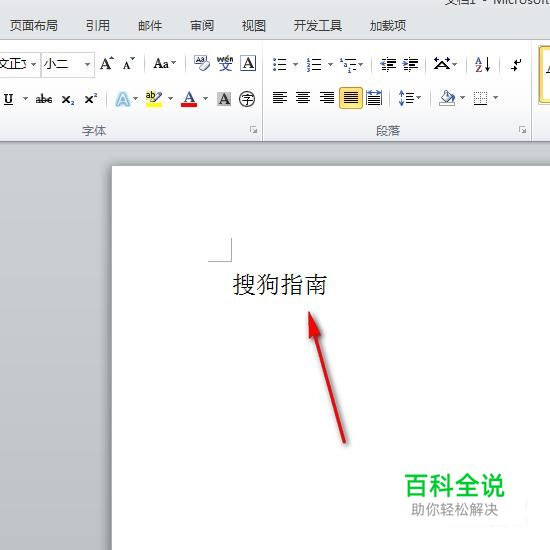Apply the Character Border icon
This screenshot has height=550, width=550.
pos(248,63)
